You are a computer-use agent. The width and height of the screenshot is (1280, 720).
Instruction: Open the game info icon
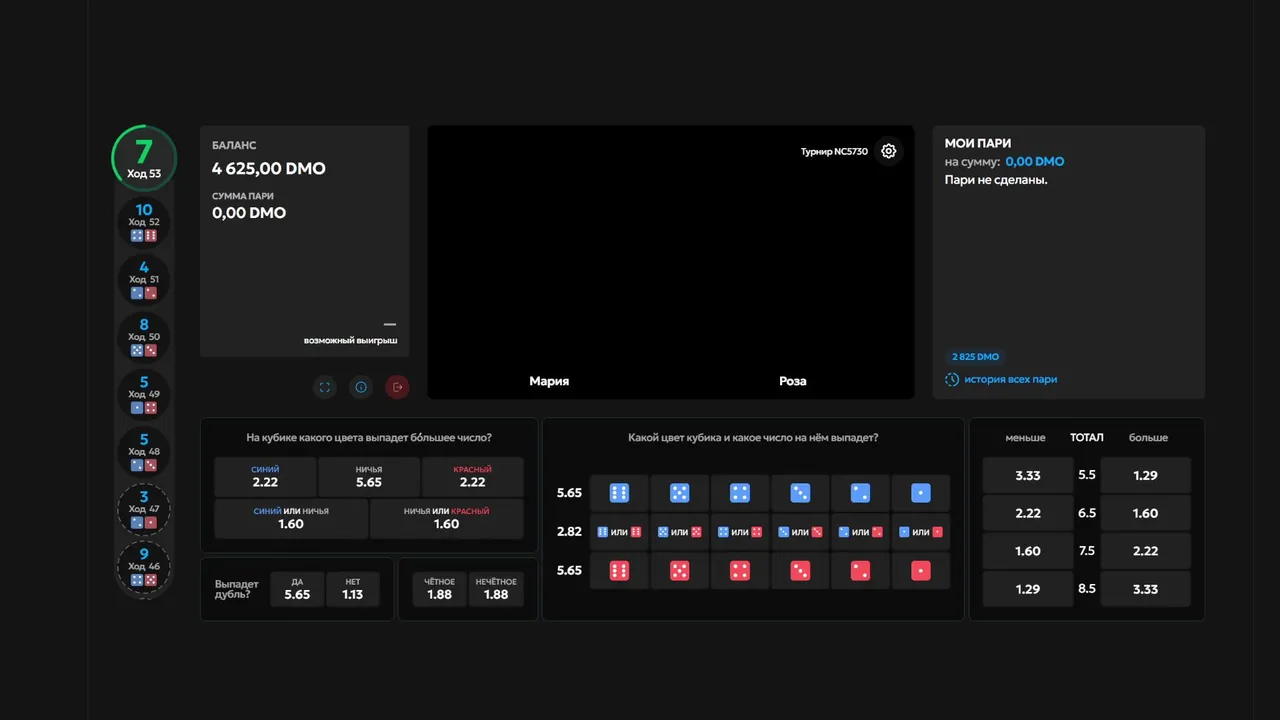(361, 387)
